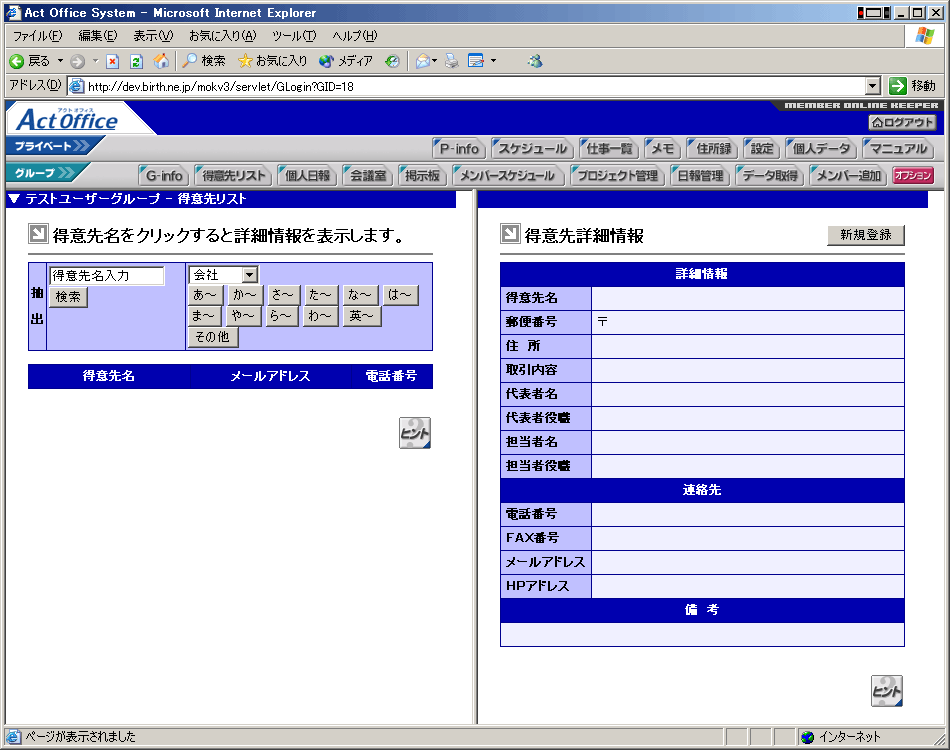Click the 得意先名入力 text field
Viewport: 950px width, 750px height.
106,276
